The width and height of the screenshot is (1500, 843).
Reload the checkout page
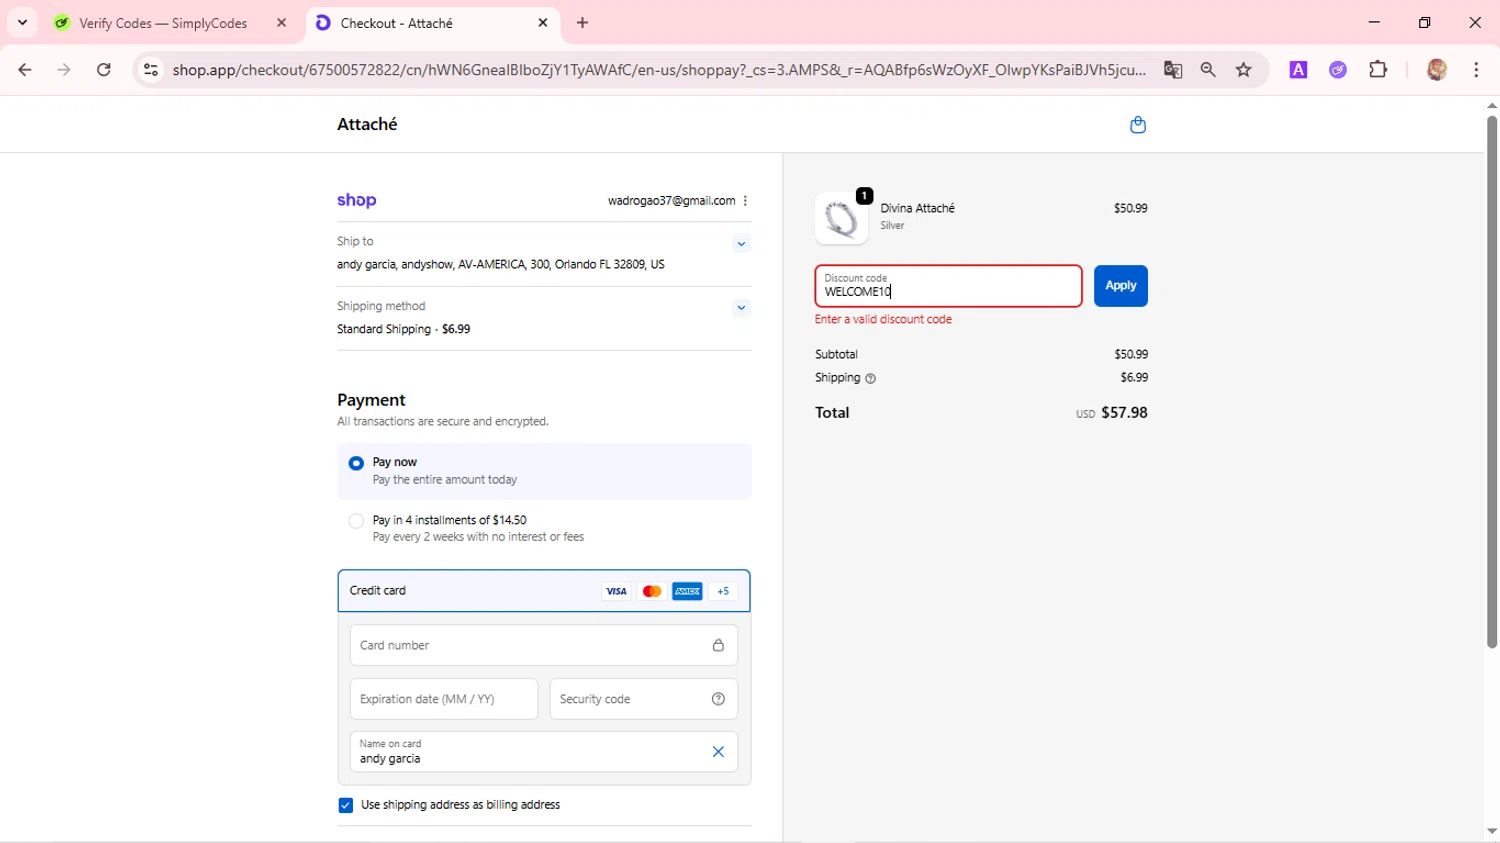click(x=104, y=70)
